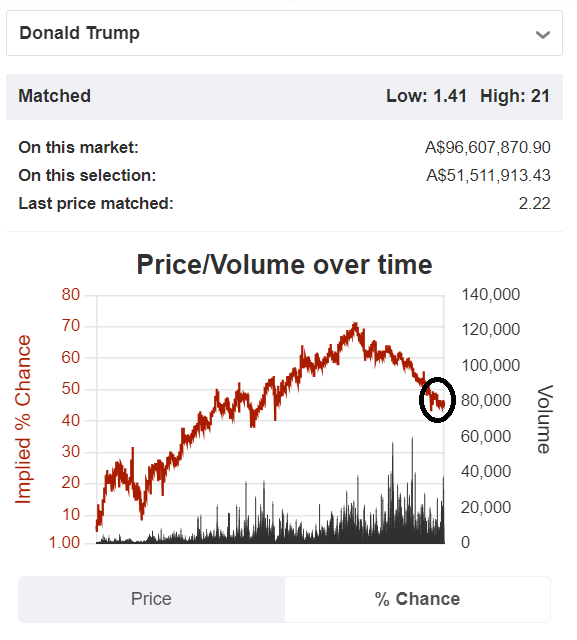This screenshot has width=577, height=640.
Task: Click the High: 21 value
Action: [x=515, y=96]
